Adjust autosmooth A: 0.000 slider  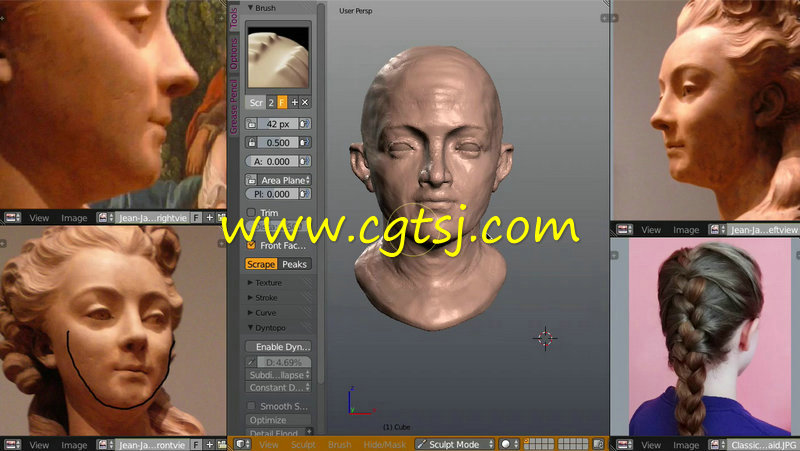tap(272, 161)
